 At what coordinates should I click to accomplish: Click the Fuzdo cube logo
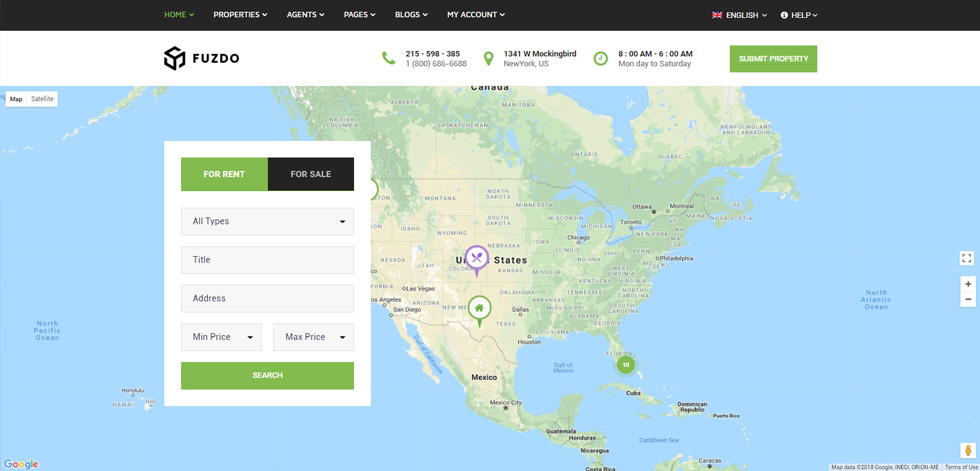(x=174, y=58)
